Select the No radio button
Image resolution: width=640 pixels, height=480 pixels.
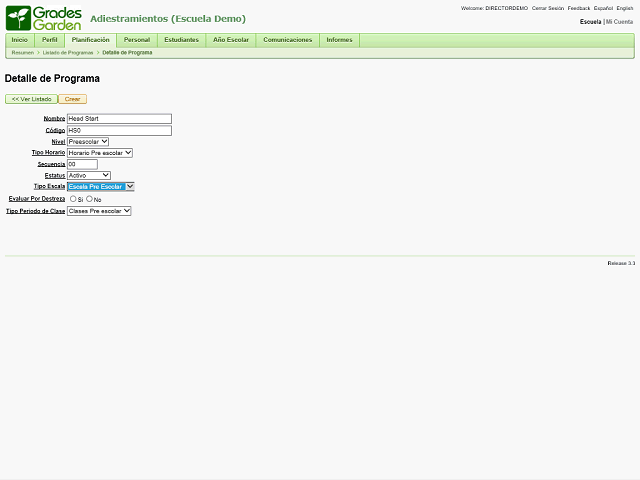click(89, 199)
